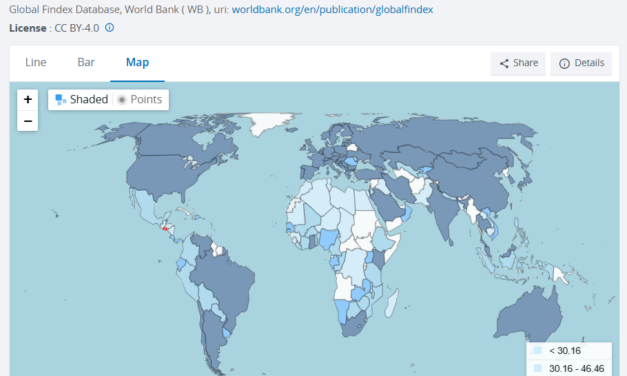The image size is (627, 376).
Task: Click the '< 30.16' legend label
Action: pos(565,351)
